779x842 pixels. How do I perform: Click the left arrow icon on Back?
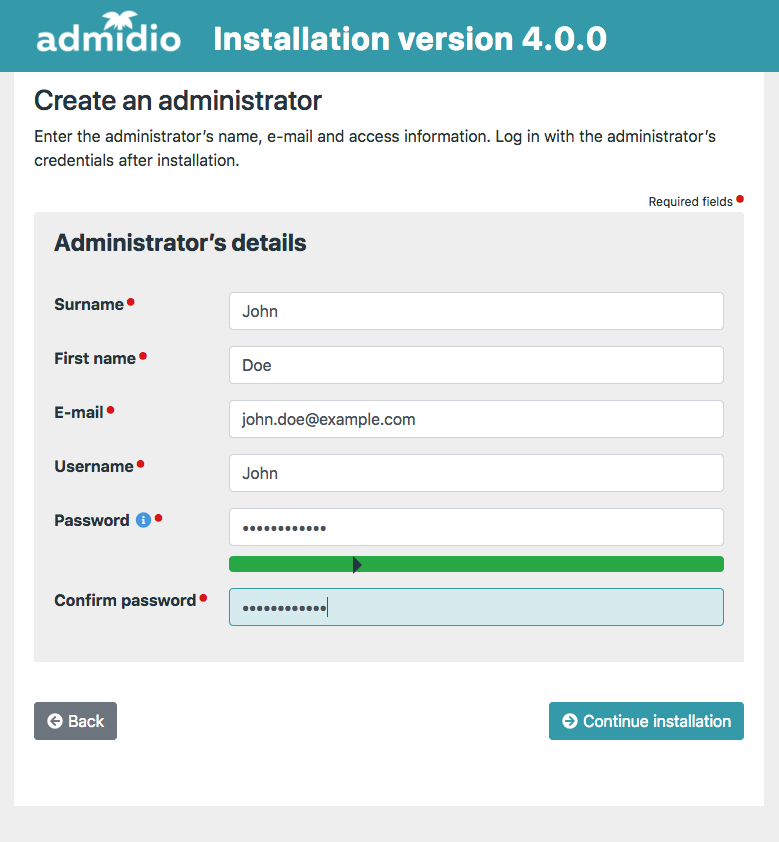coord(55,721)
